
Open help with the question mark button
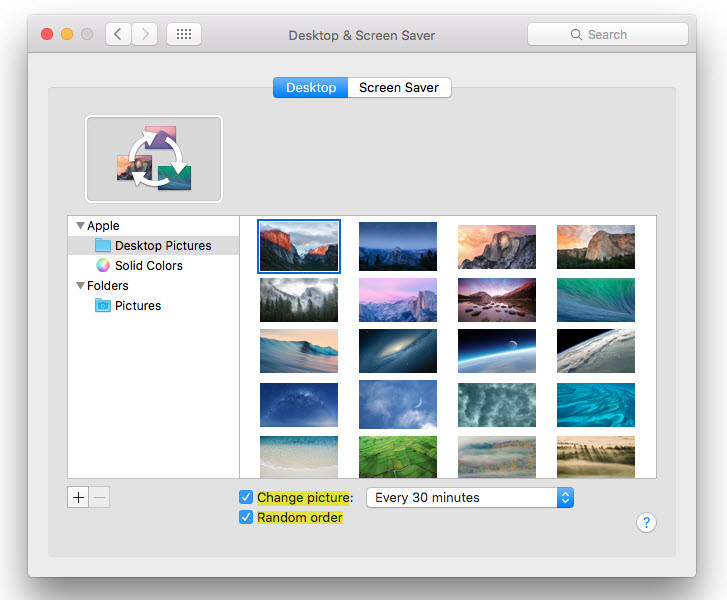pos(646,522)
